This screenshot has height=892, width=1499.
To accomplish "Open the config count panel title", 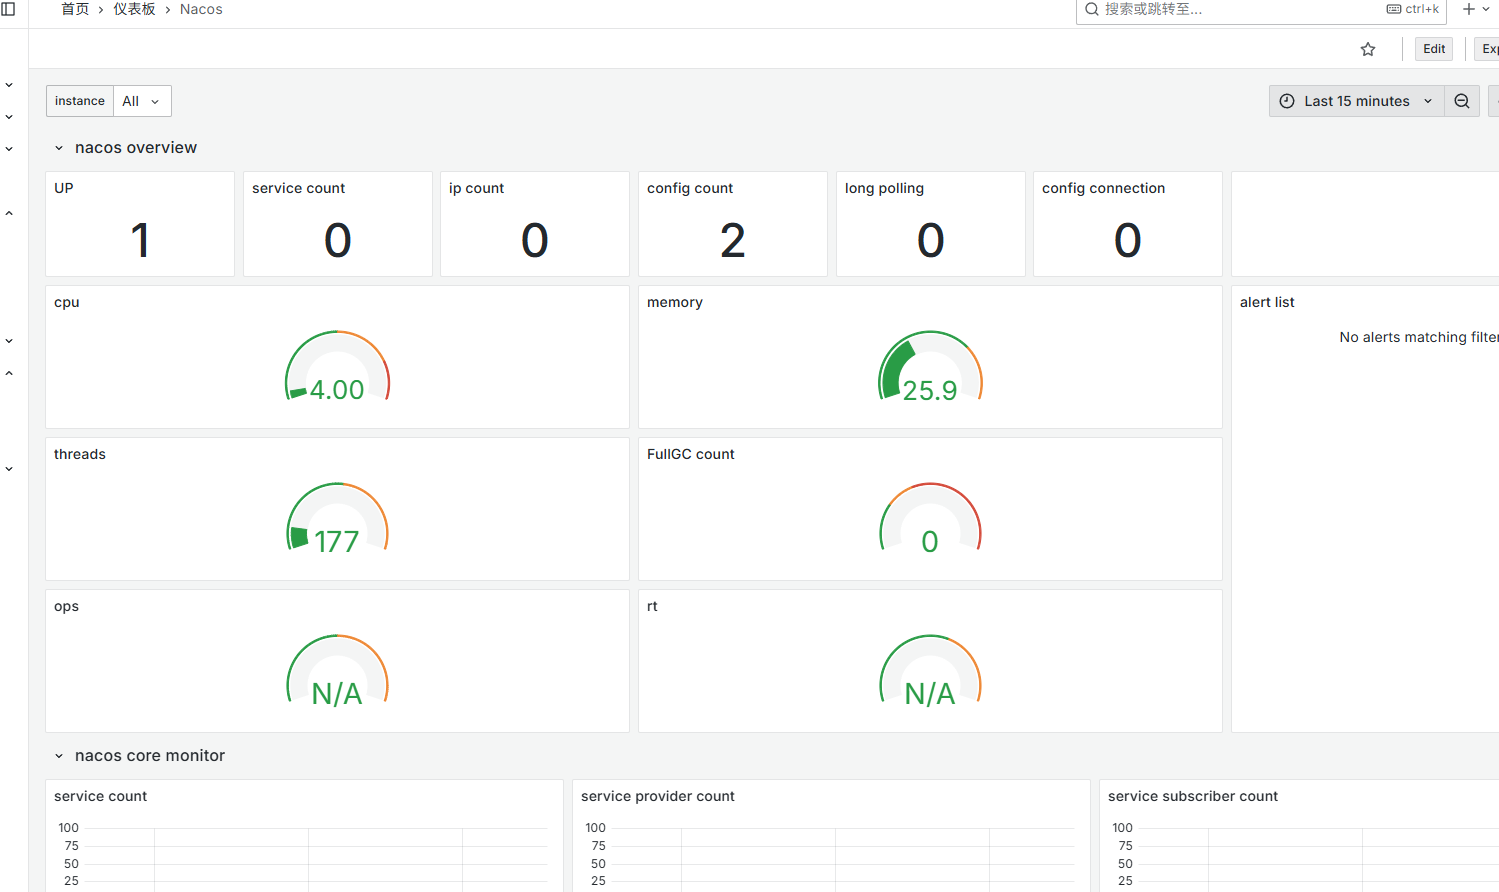I will (690, 188).
